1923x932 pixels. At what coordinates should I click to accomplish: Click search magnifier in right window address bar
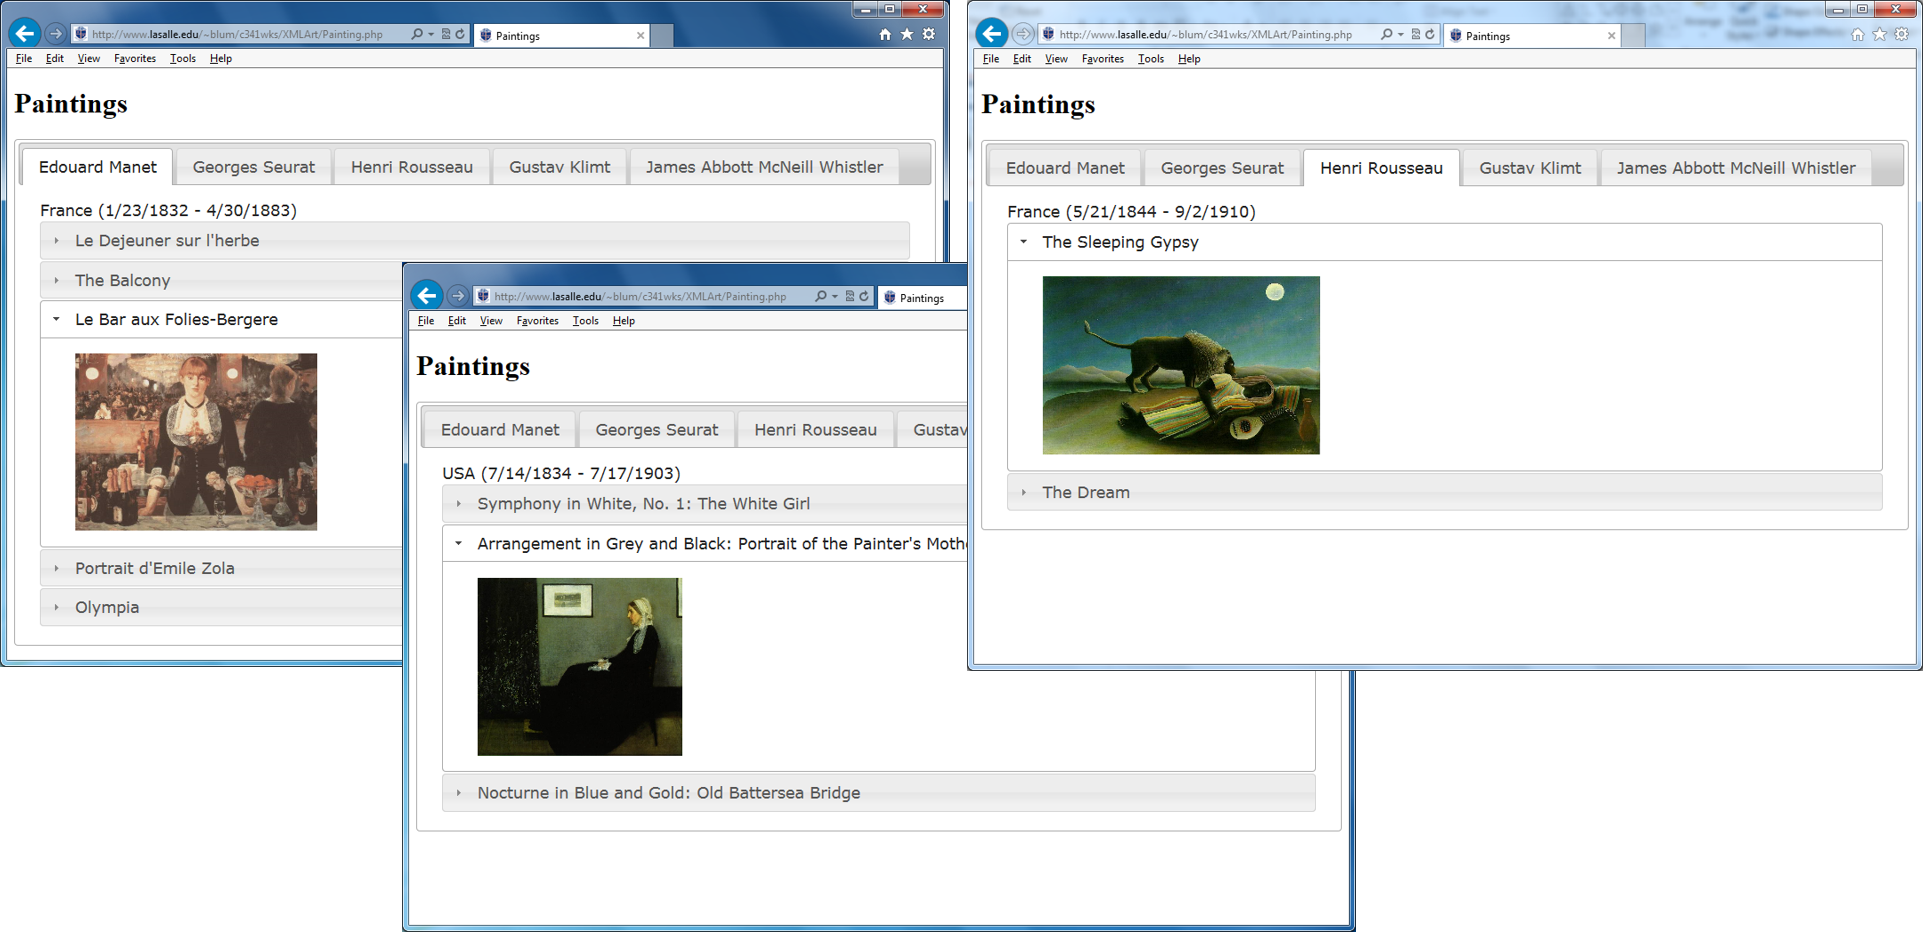[x=1386, y=34]
